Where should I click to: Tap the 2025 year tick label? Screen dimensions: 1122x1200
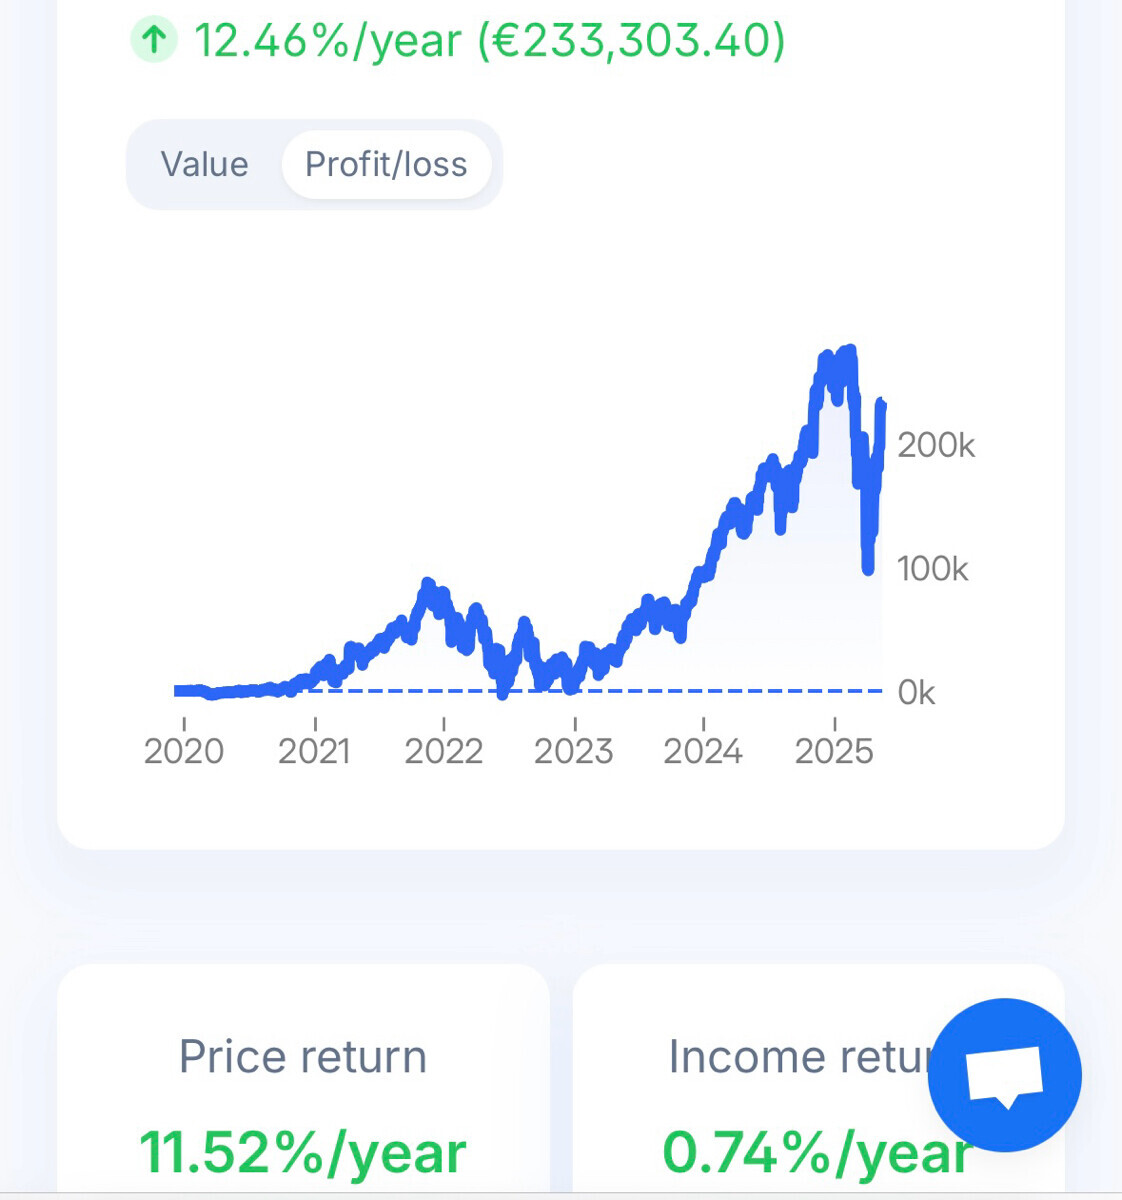point(834,750)
